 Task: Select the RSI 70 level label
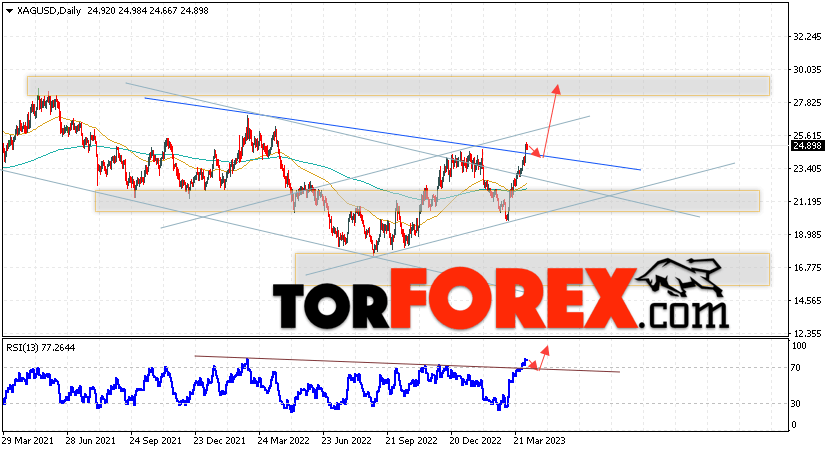(x=795, y=367)
